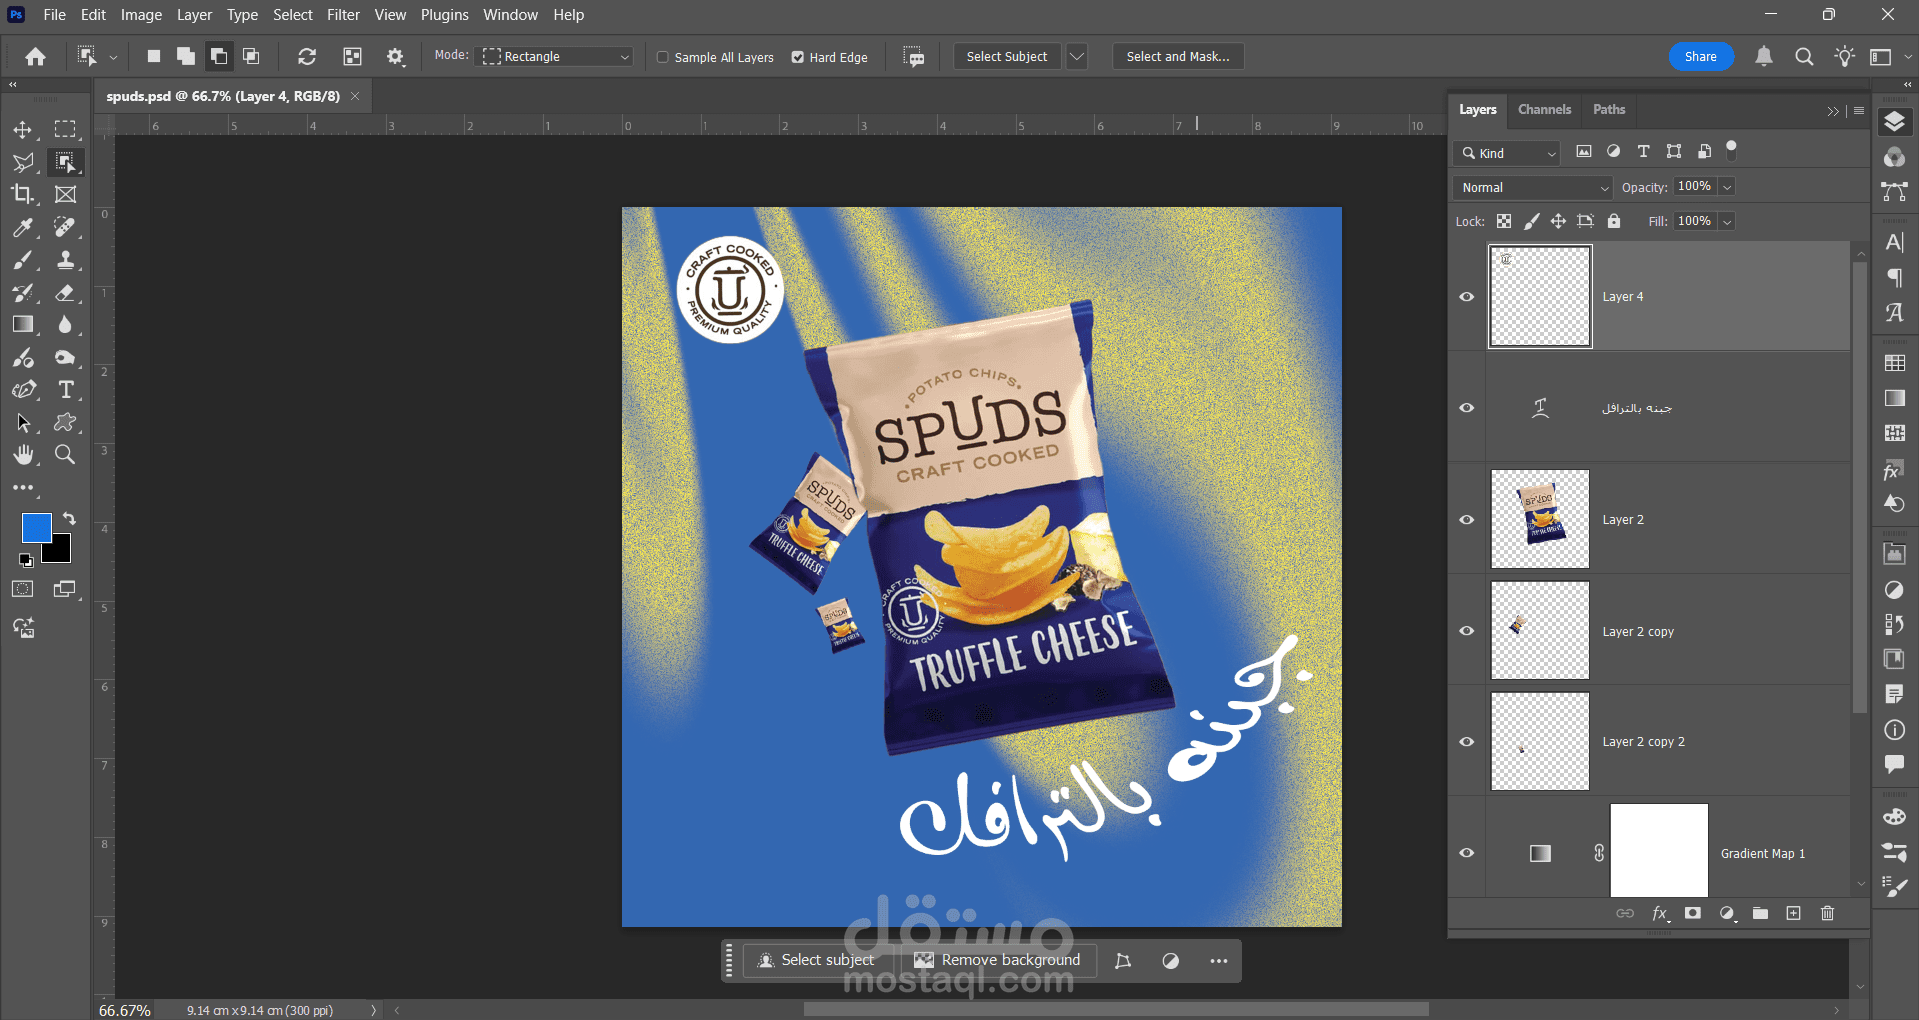Select the Spot Healing Brush tool
This screenshot has width=1919, height=1020.
click(x=65, y=227)
